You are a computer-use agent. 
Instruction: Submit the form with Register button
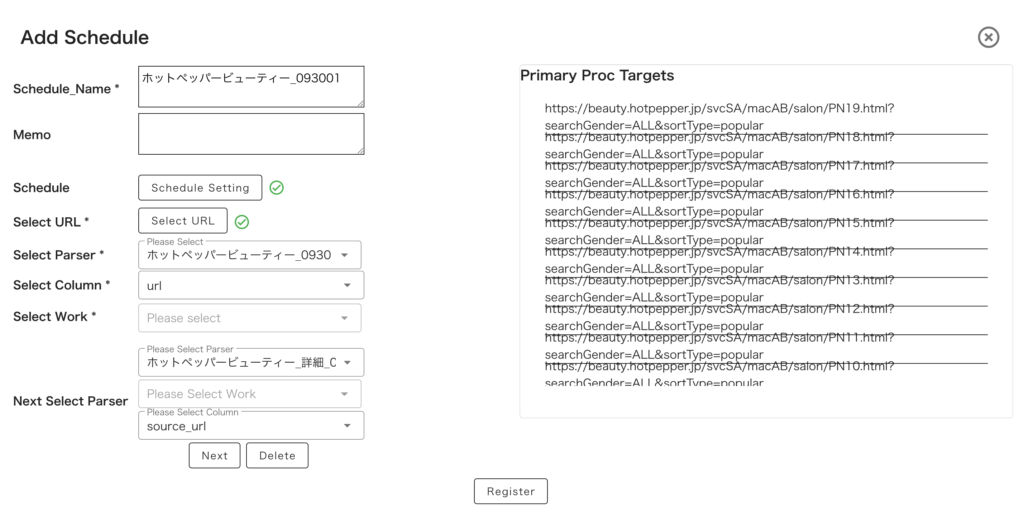click(510, 491)
